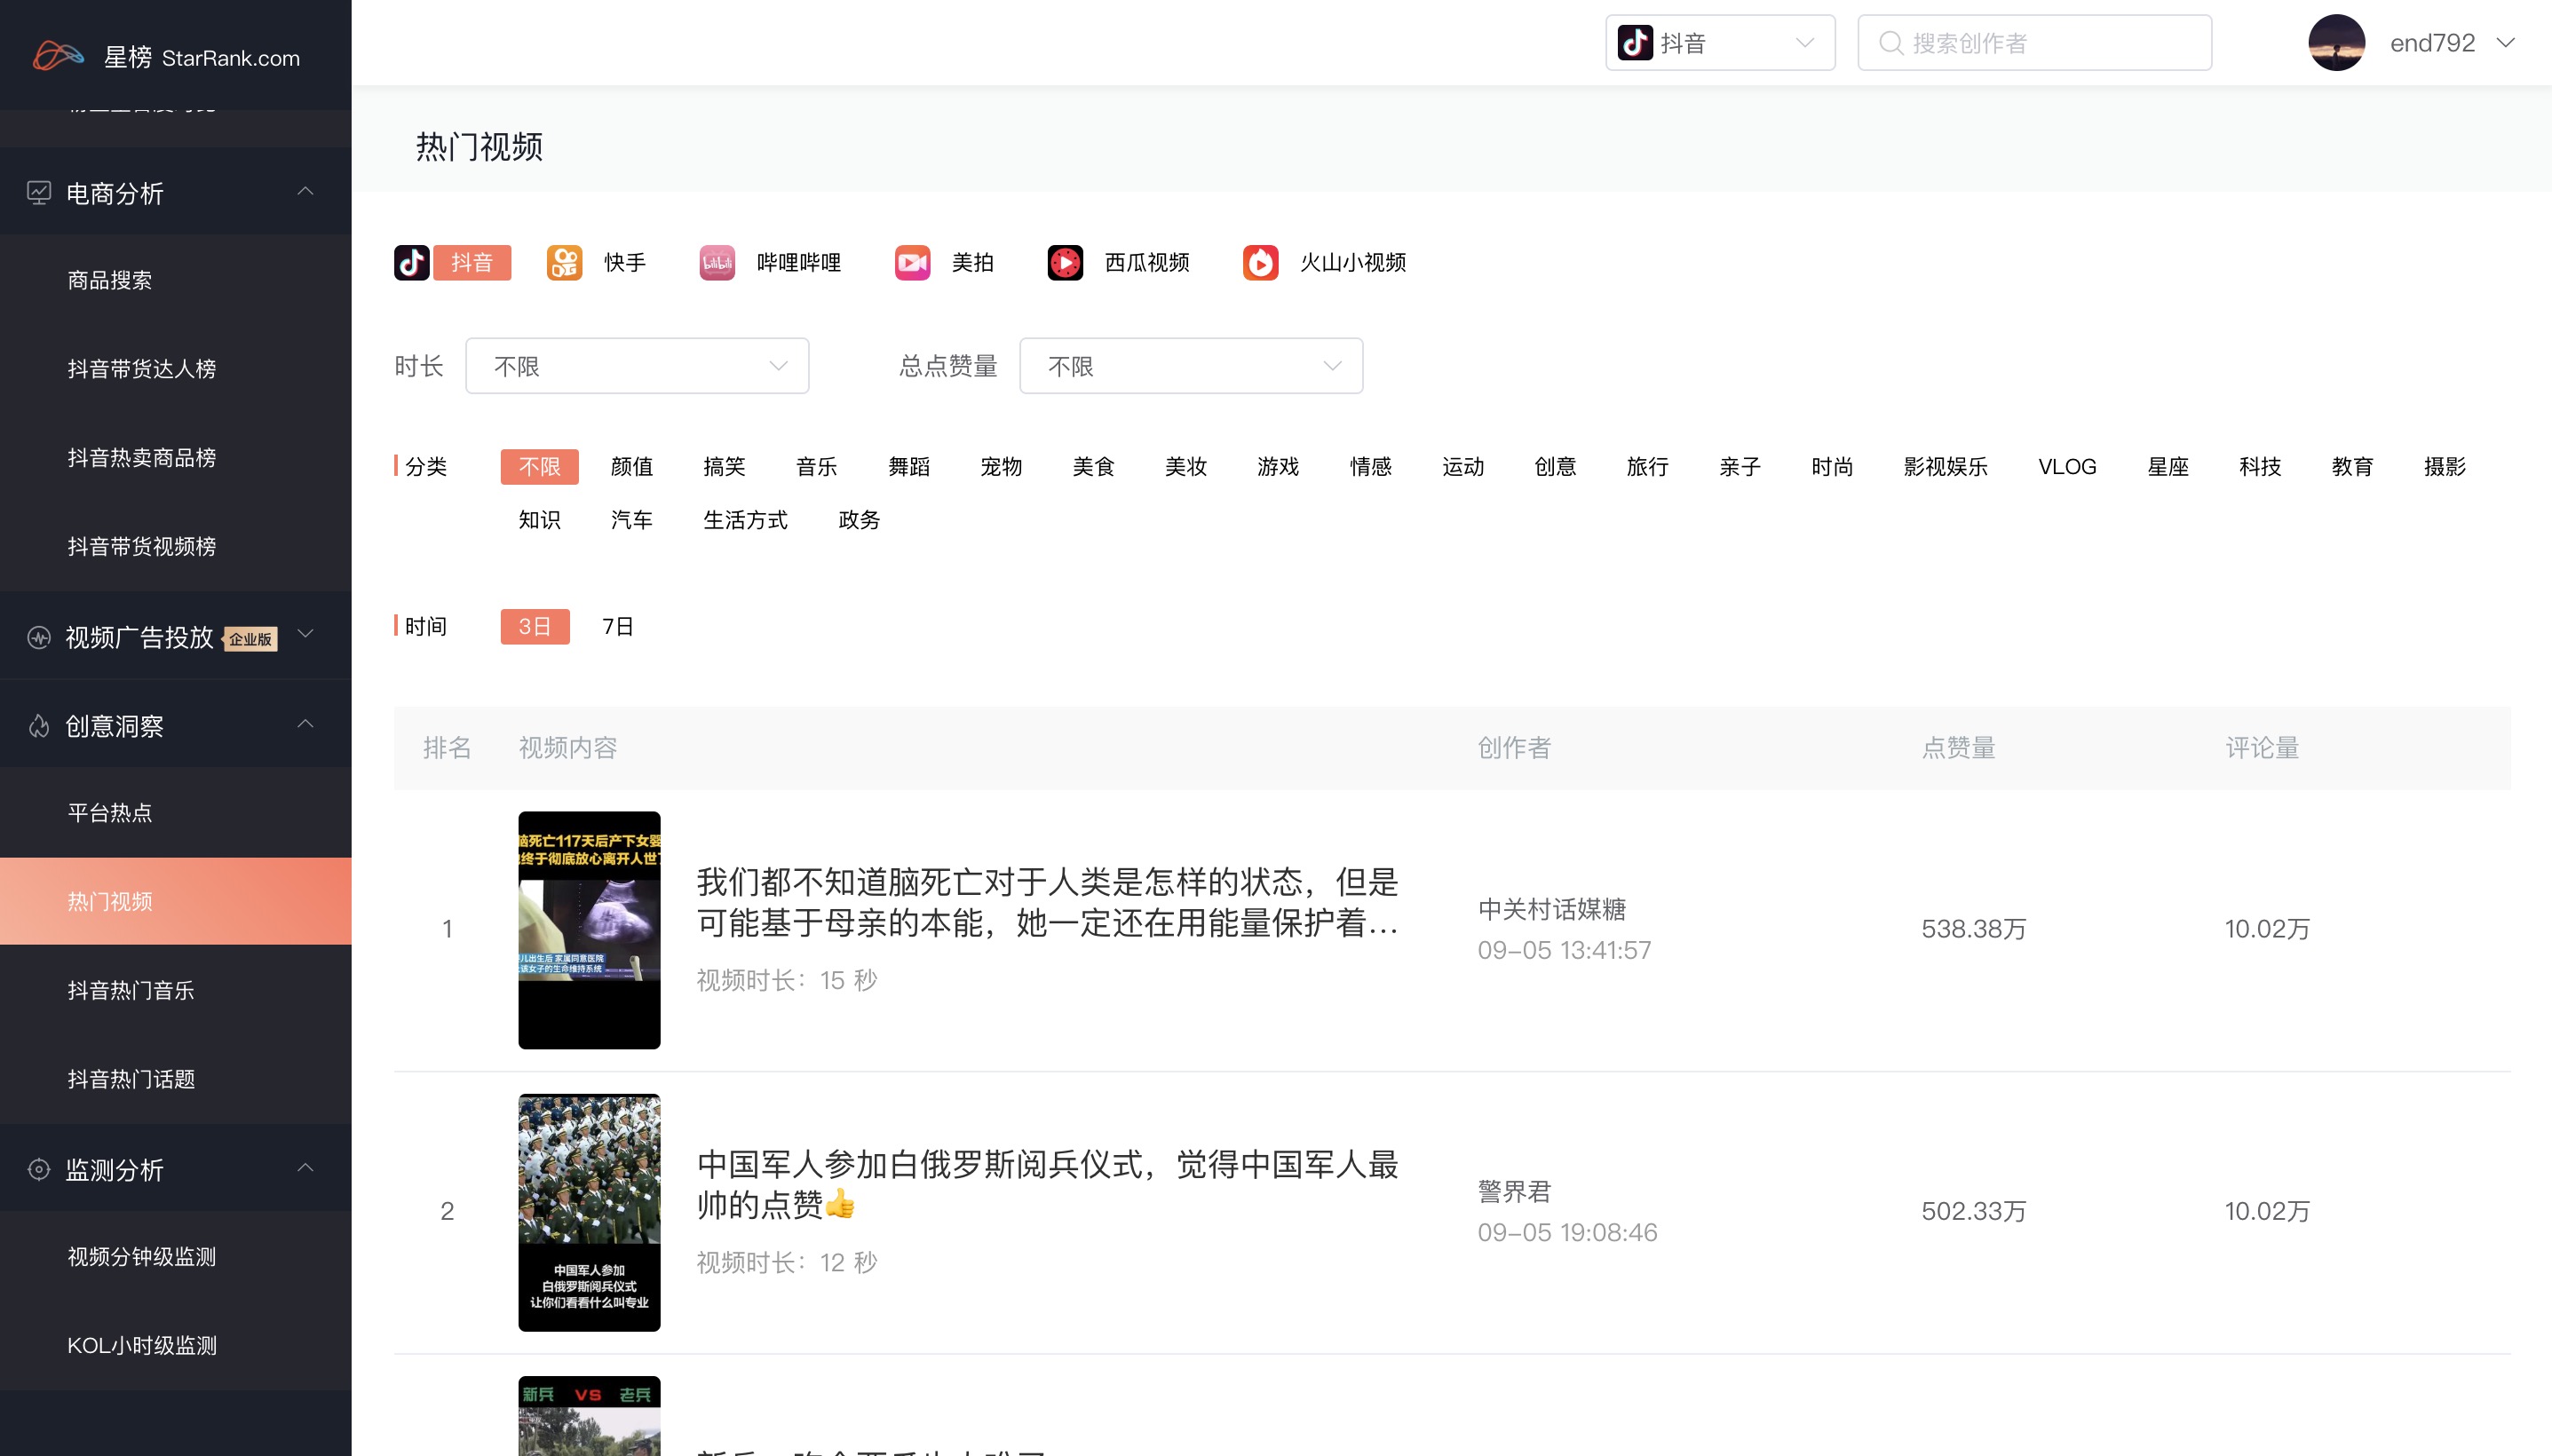Open 抖音热门音乐 in sidebar
The height and width of the screenshot is (1456, 2552).
(x=131, y=990)
